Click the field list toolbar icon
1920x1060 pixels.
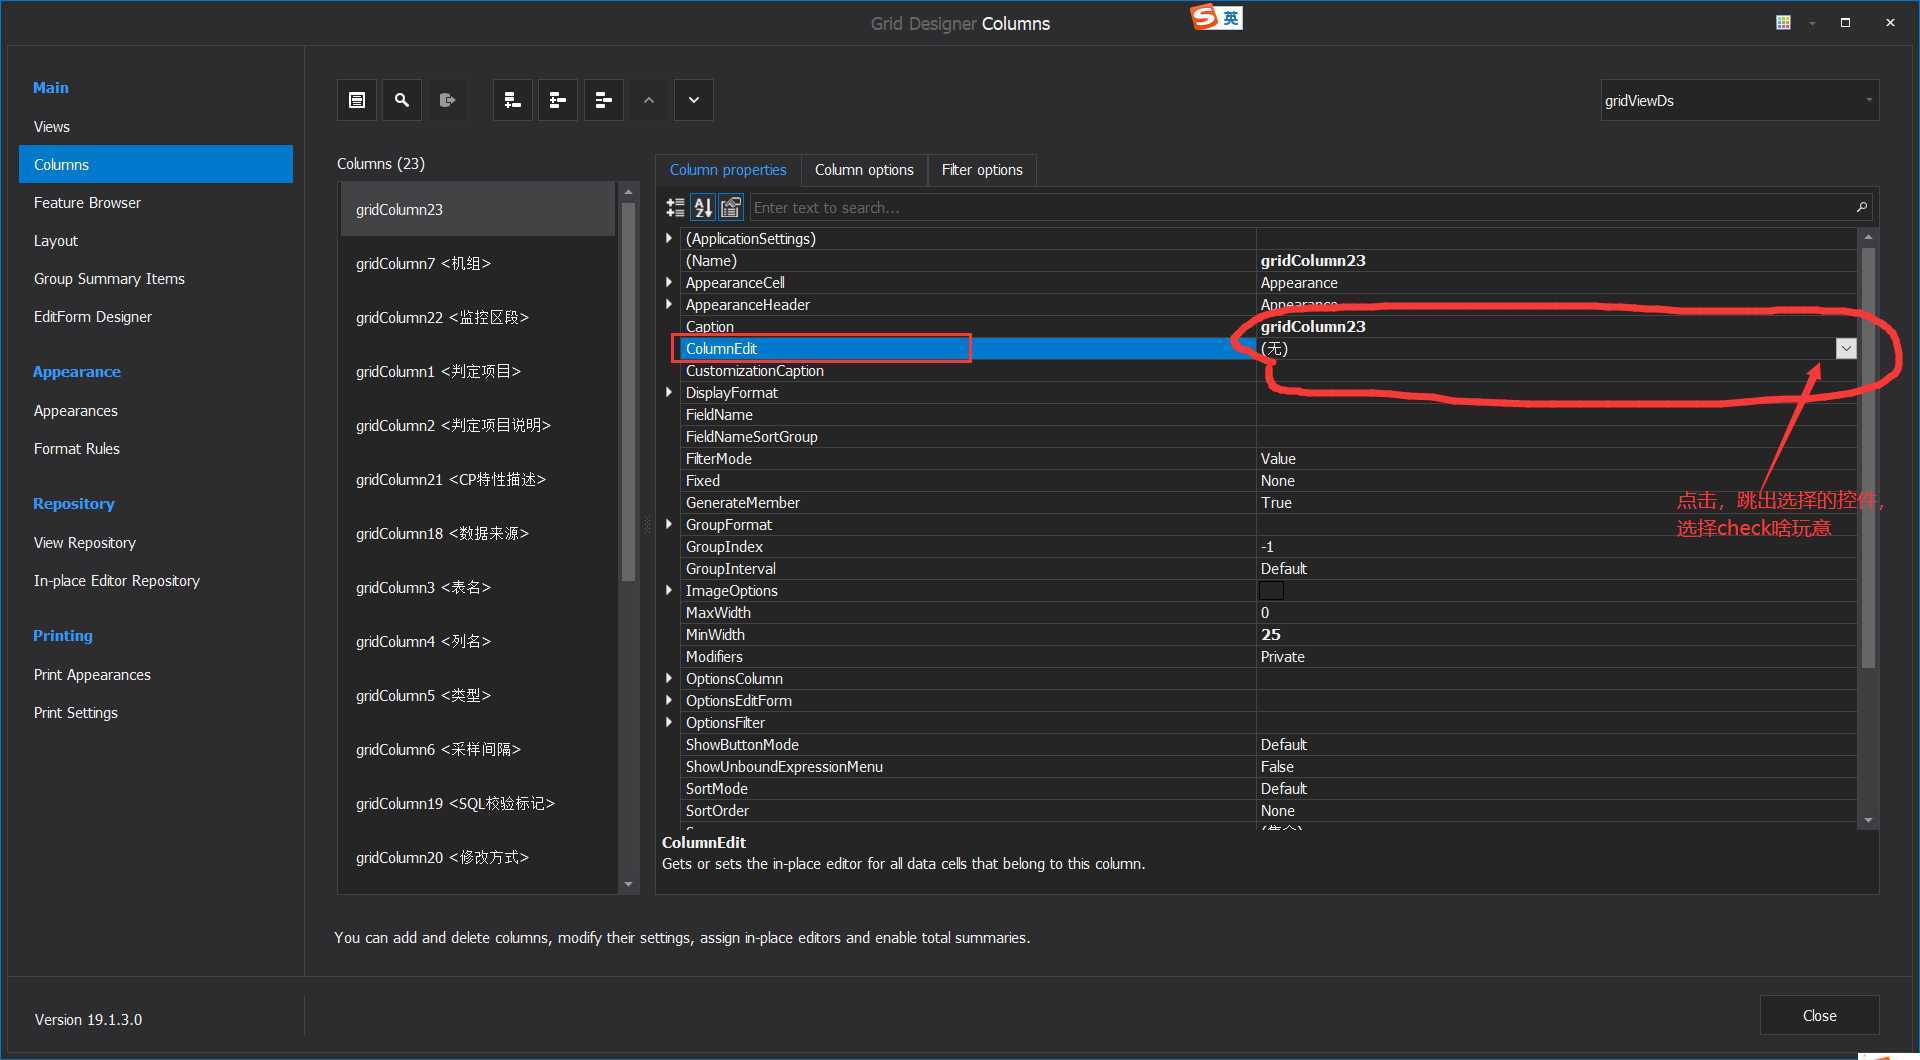tap(357, 100)
